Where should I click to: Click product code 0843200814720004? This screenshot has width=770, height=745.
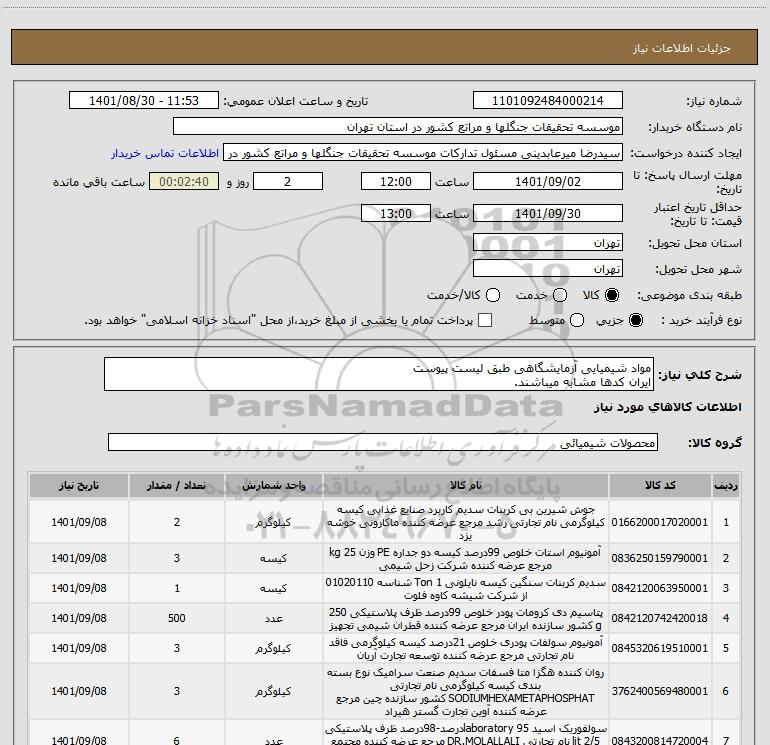[x=660, y=740]
